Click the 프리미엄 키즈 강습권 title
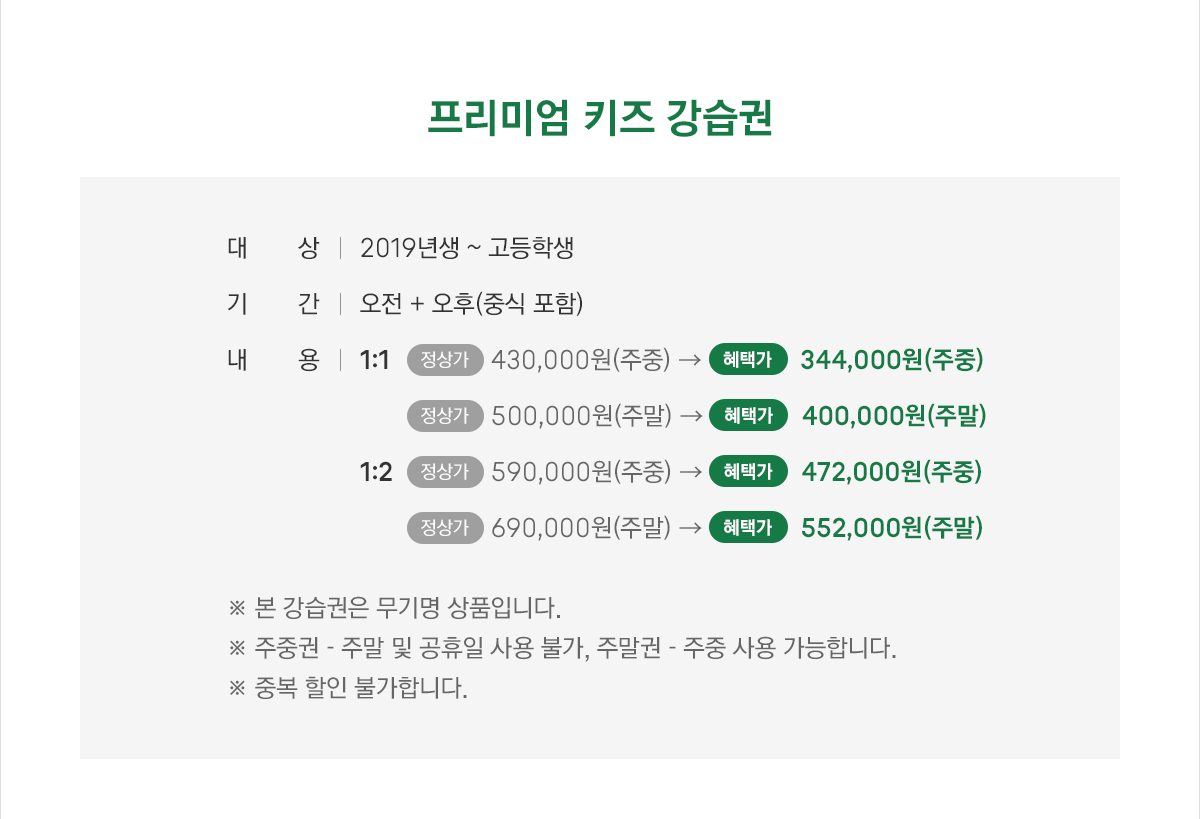Viewport: 1200px width, 819px height. coord(600,119)
